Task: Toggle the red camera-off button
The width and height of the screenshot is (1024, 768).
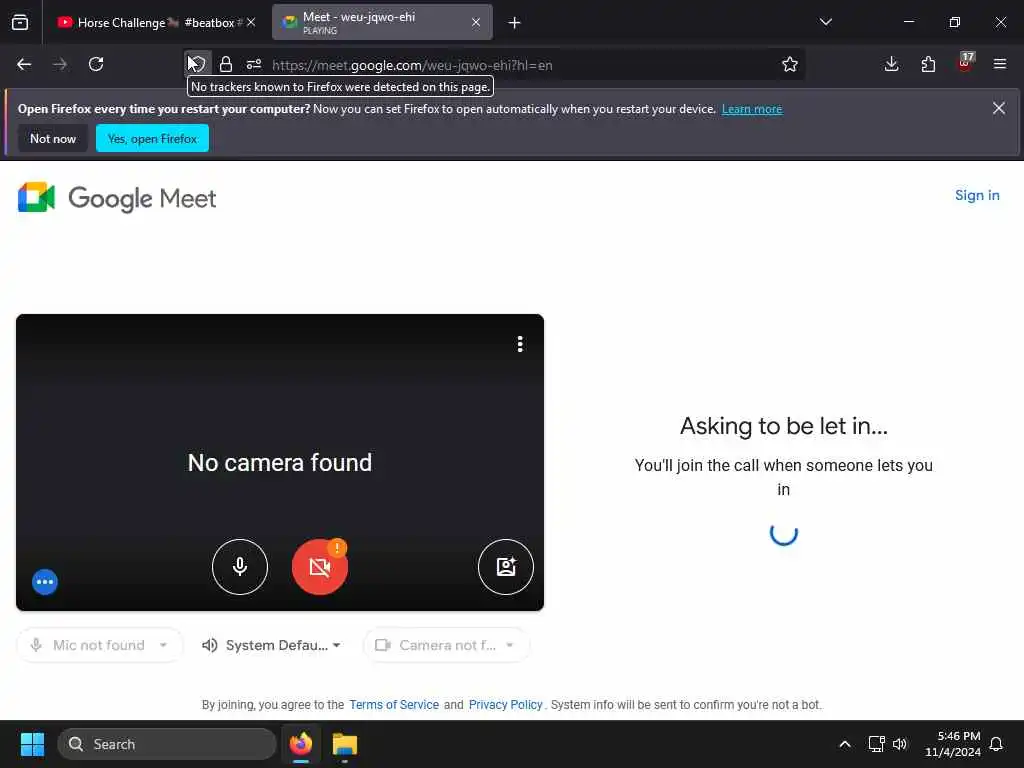Action: pos(319,566)
